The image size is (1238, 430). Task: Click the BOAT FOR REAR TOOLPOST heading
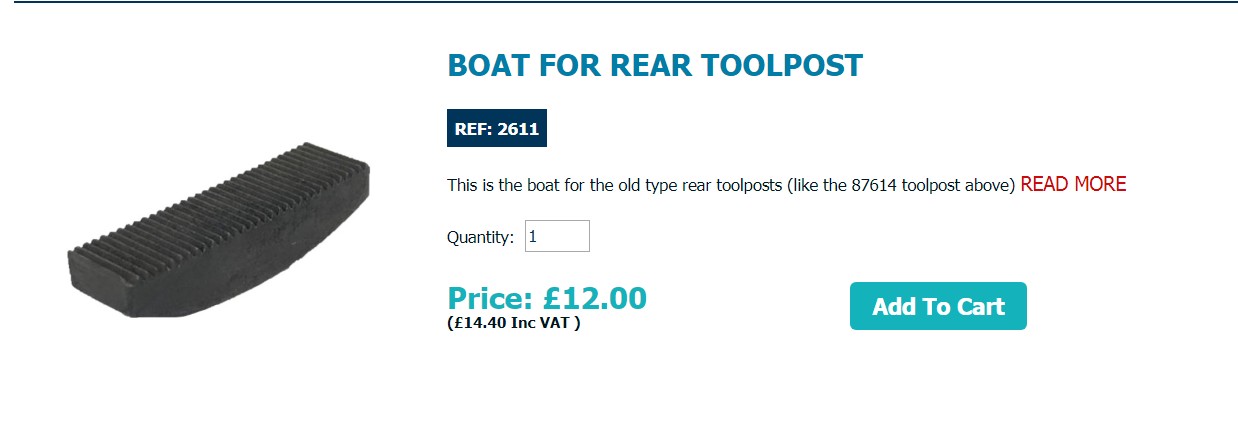pyautogui.click(x=655, y=65)
